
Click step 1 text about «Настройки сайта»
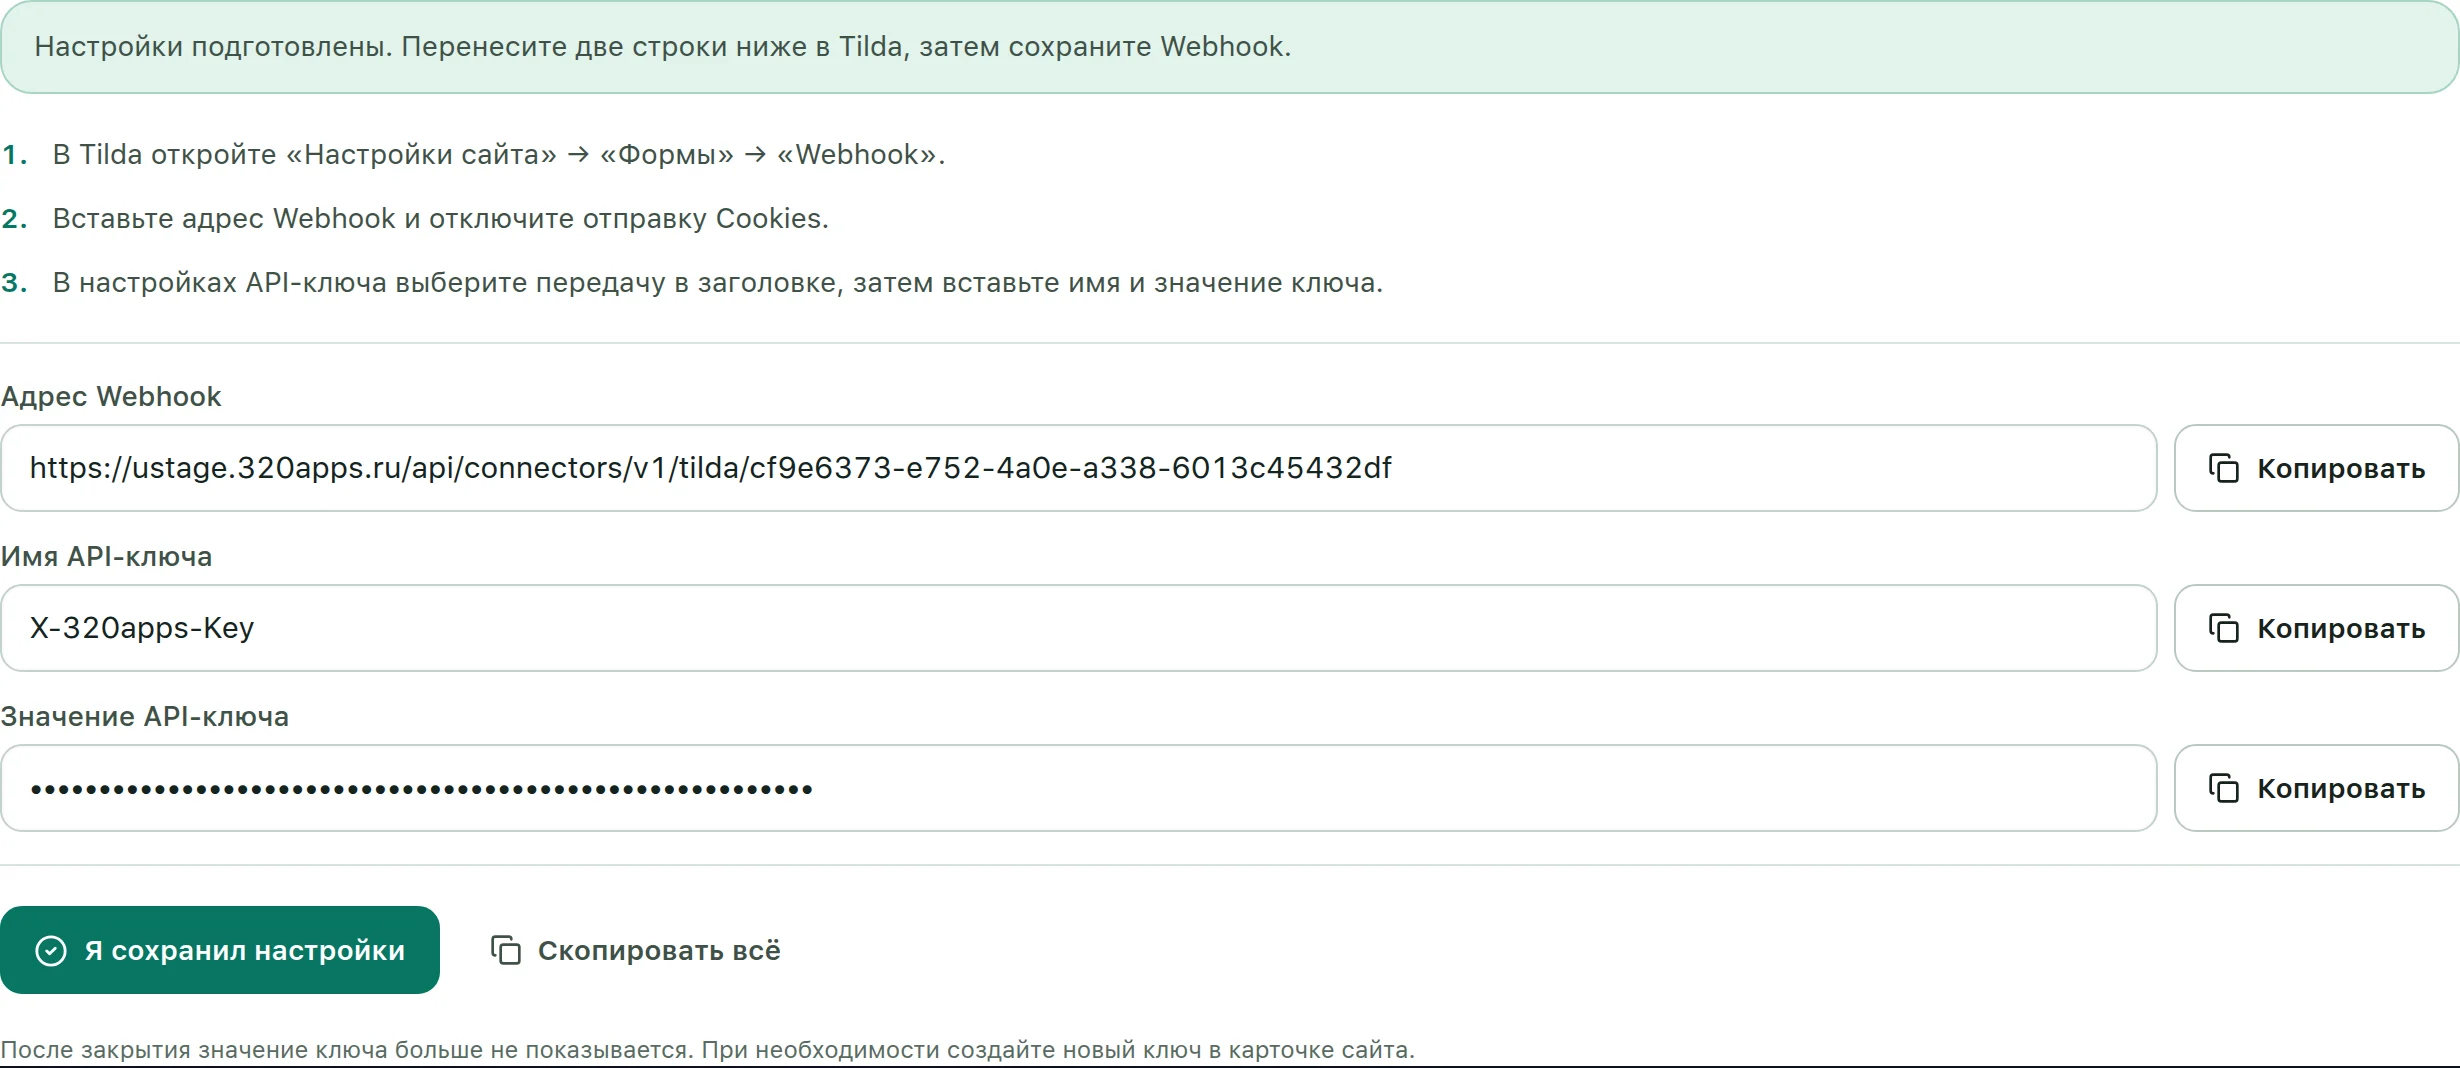point(498,155)
